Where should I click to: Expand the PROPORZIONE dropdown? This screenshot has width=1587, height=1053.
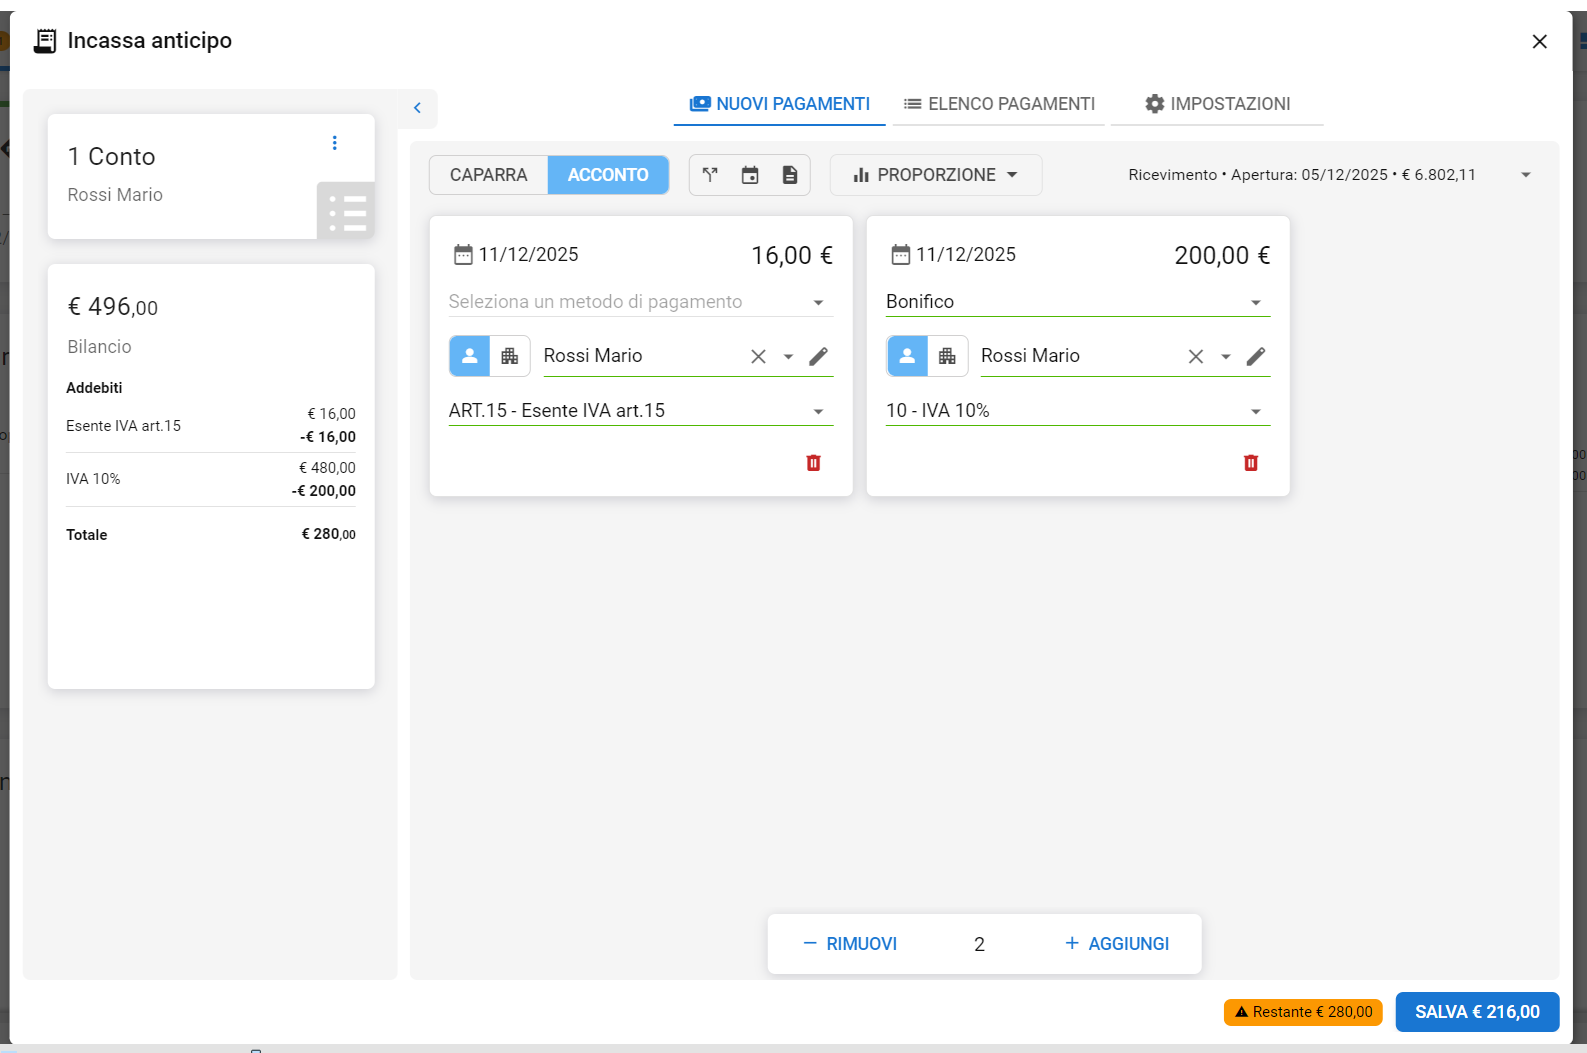935,175
